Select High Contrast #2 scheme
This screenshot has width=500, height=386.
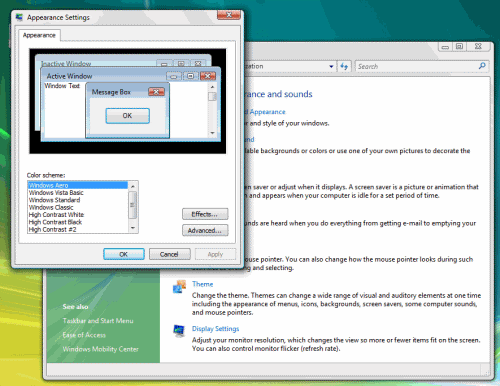[x=78, y=229]
